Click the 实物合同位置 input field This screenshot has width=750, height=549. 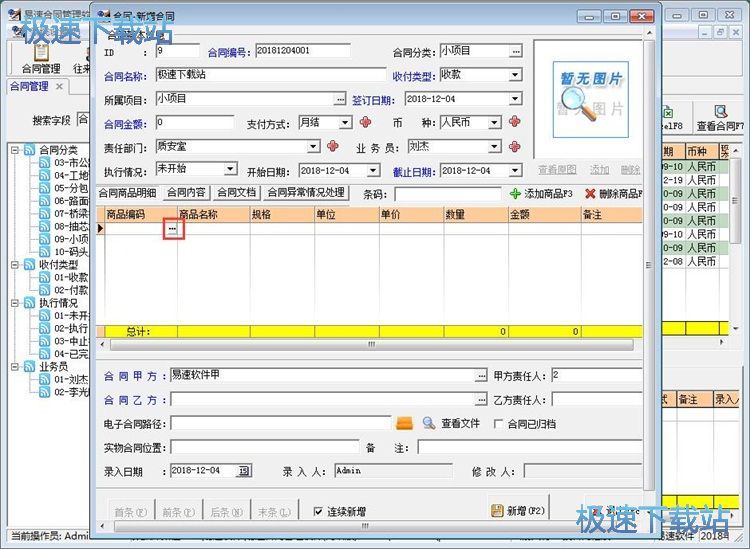[265, 448]
